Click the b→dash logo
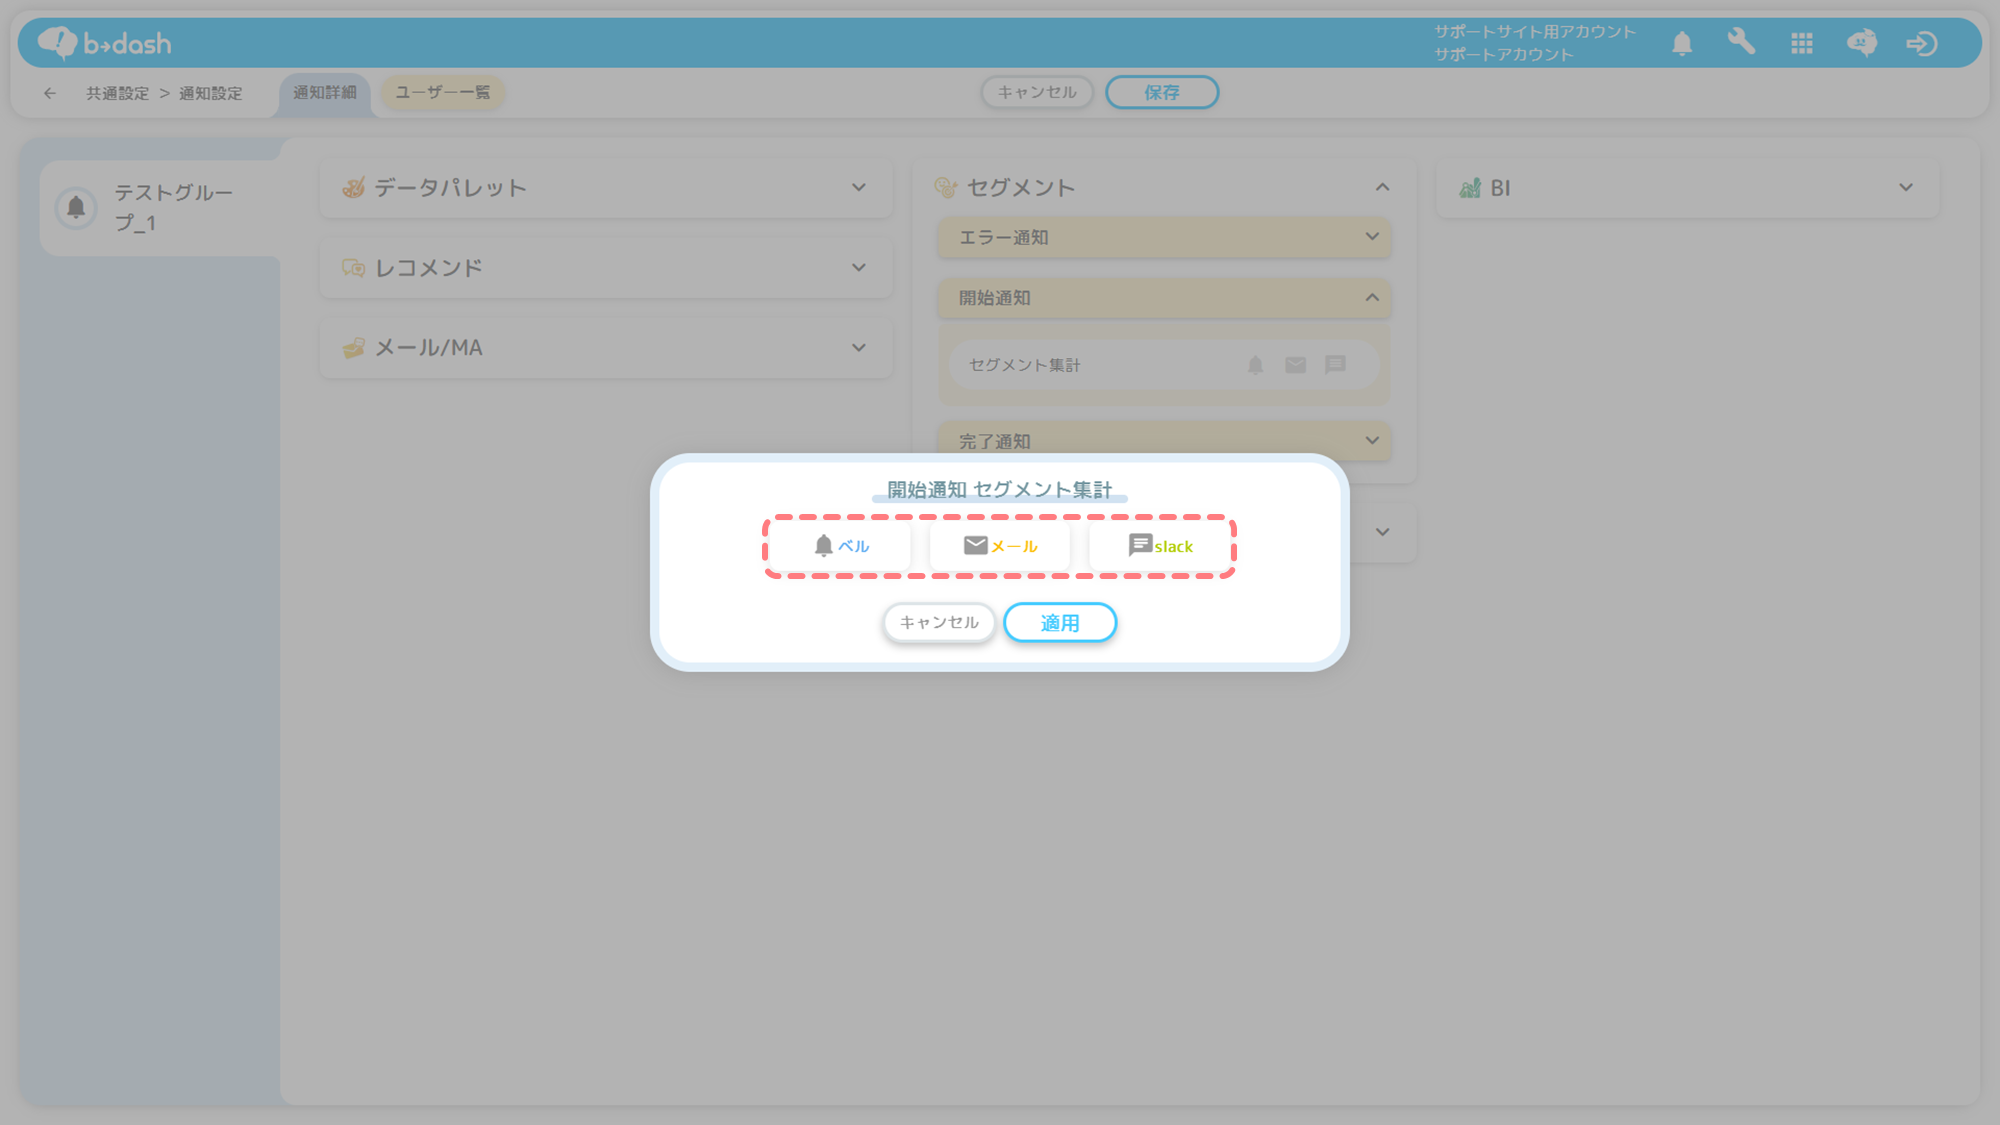This screenshot has height=1125, width=2000. [105, 43]
